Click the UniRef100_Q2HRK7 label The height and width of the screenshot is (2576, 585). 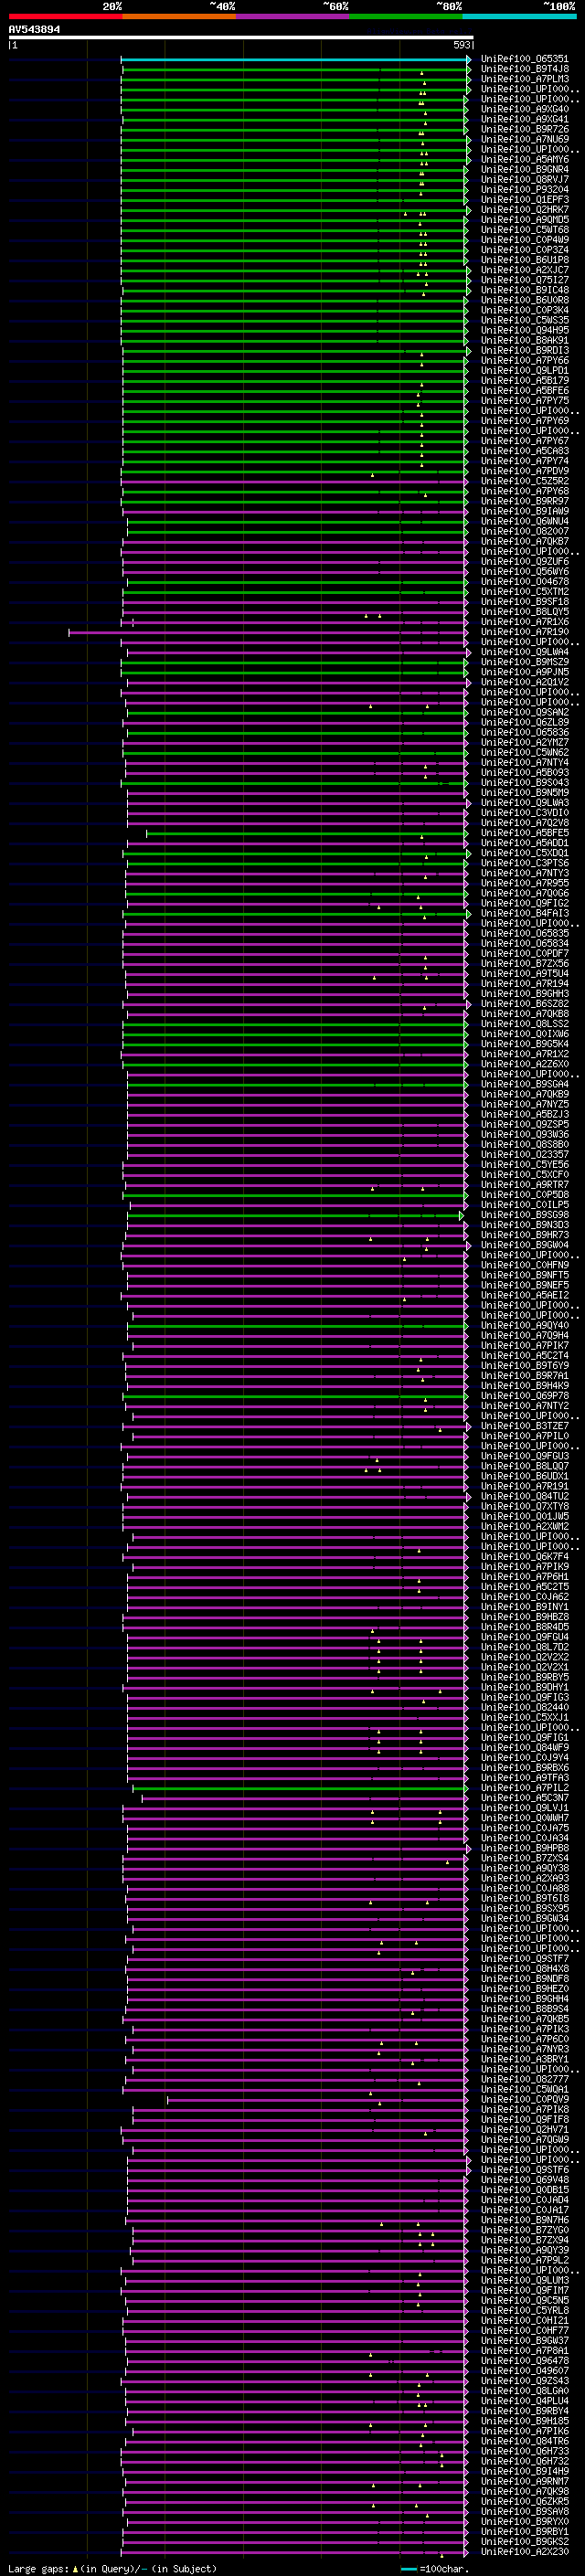click(524, 210)
